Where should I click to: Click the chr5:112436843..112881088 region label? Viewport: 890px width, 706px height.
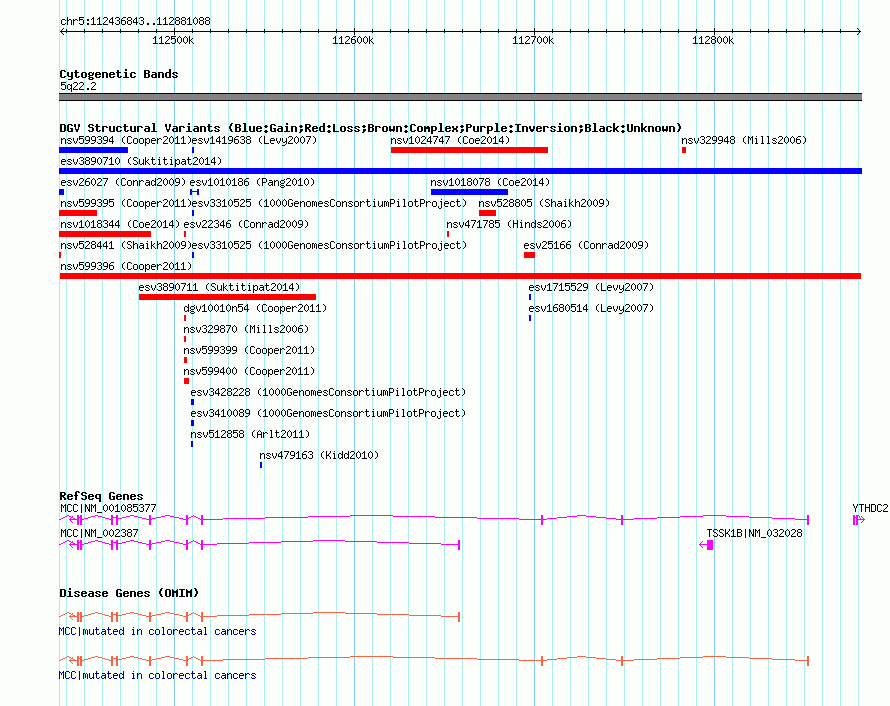[x=135, y=21]
